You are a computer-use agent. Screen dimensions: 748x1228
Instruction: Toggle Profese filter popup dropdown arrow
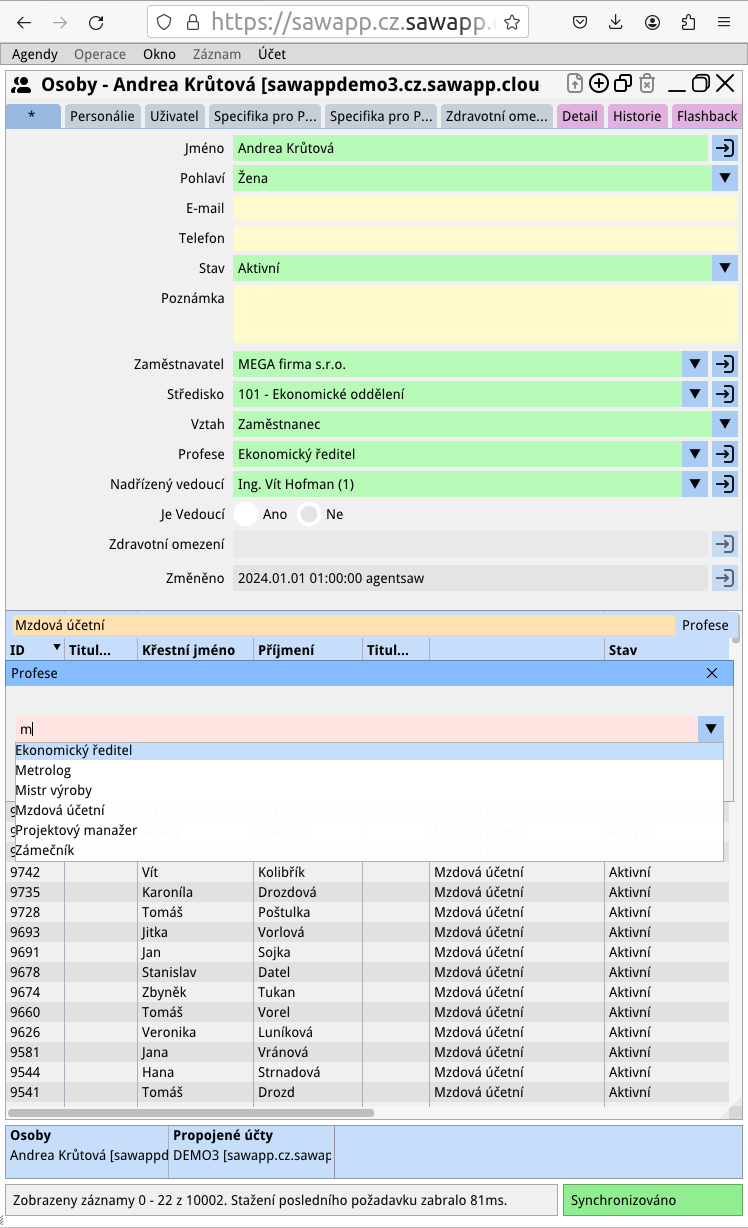711,729
